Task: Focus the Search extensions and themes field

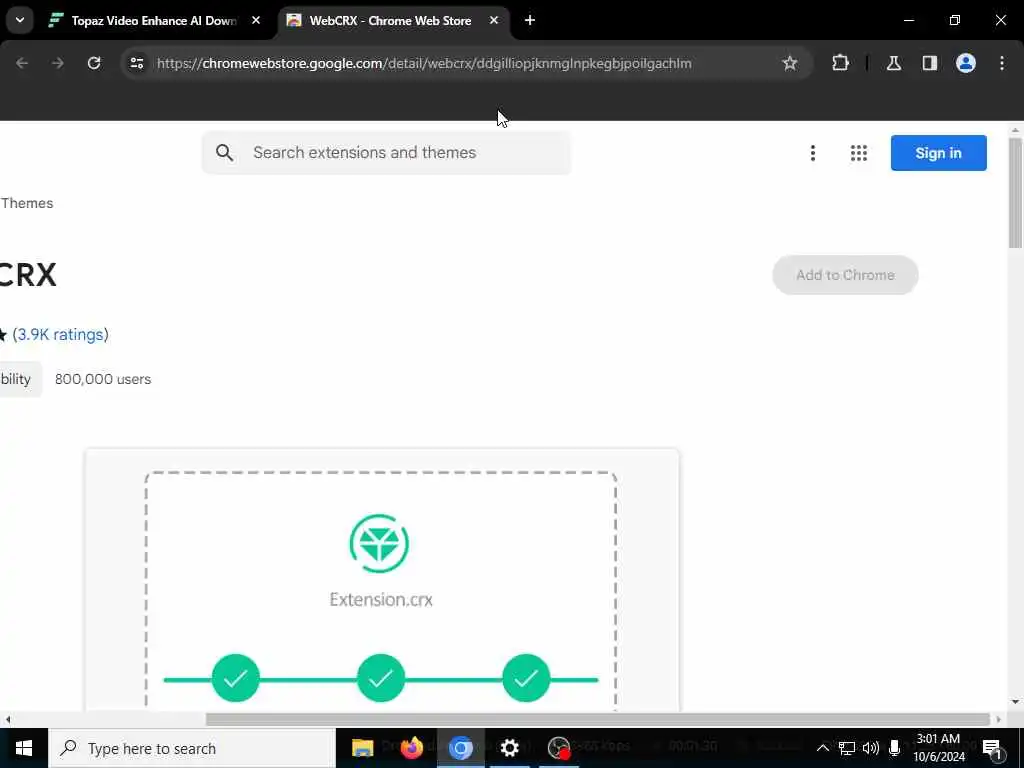Action: coord(387,153)
